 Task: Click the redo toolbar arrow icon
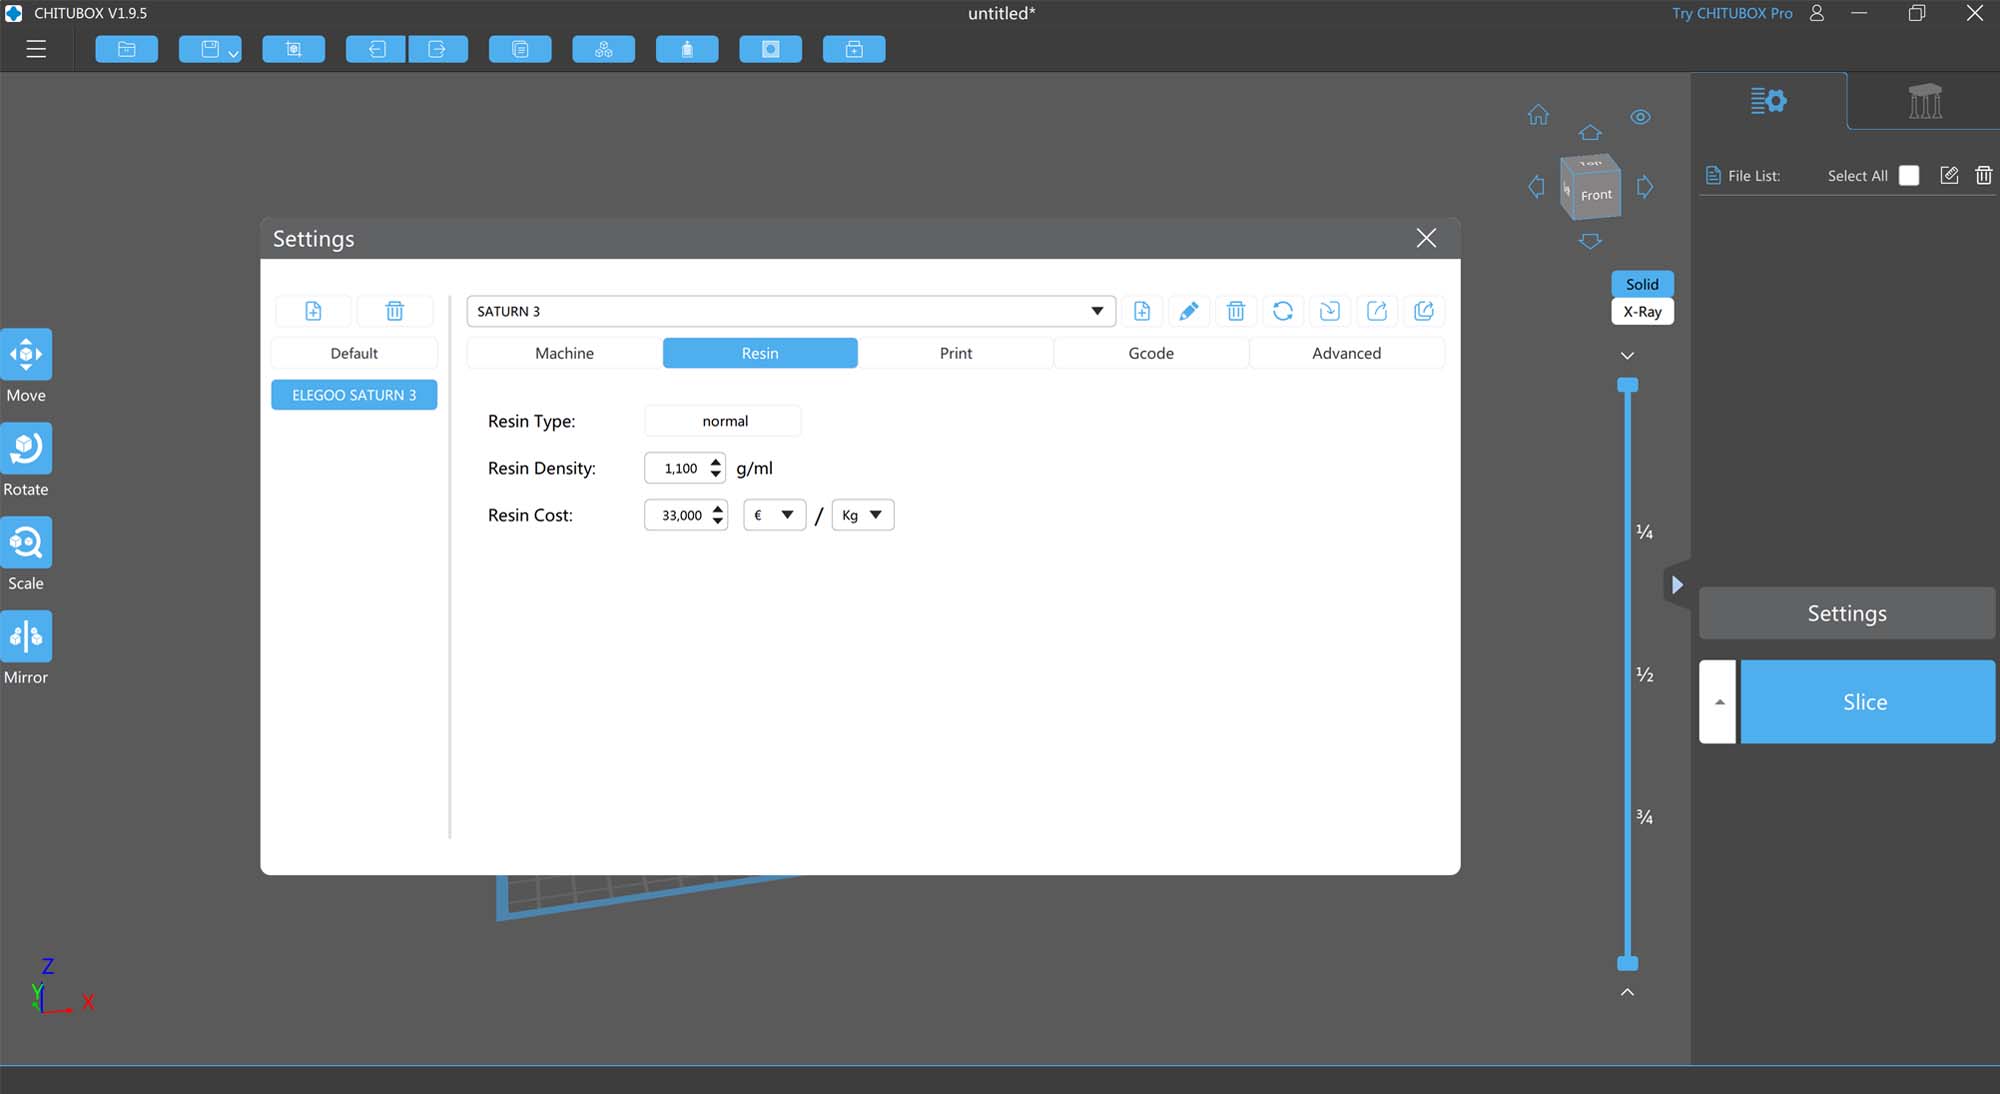click(x=438, y=49)
